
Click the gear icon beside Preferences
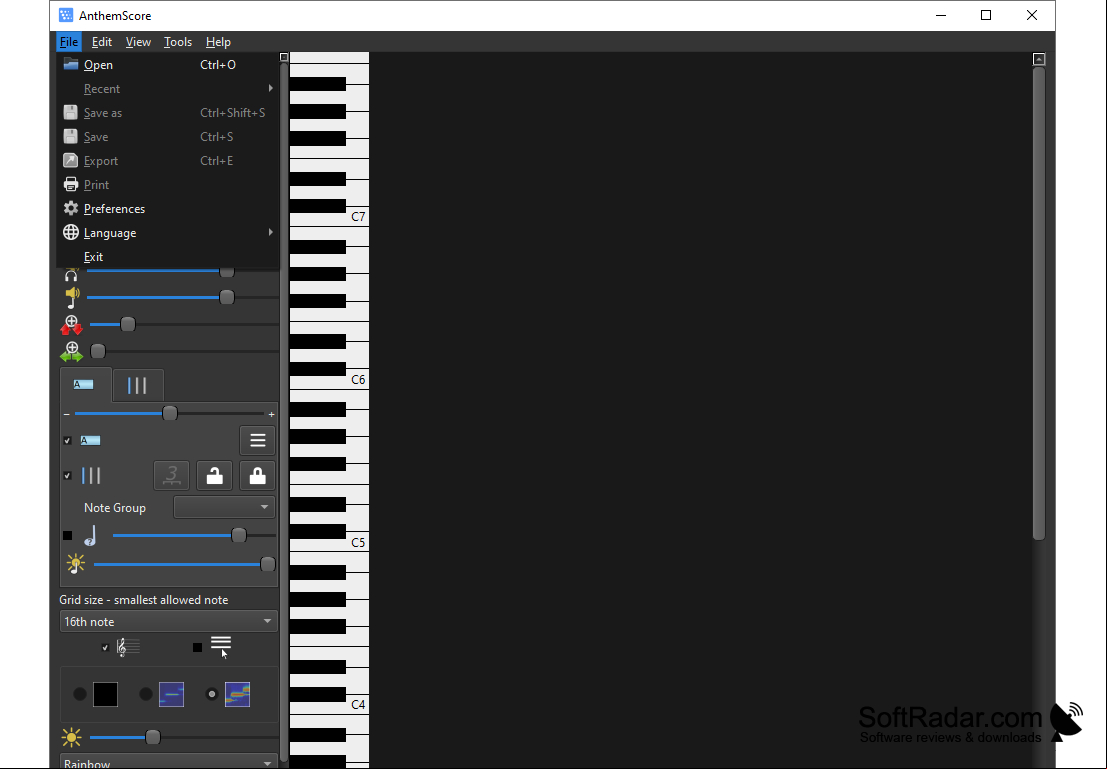71,208
